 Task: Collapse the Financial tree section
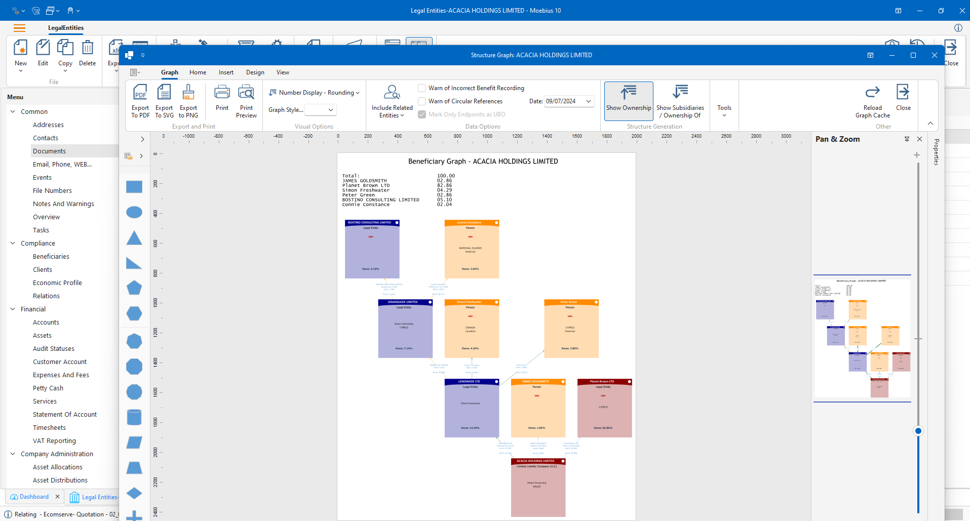pyautogui.click(x=12, y=309)
